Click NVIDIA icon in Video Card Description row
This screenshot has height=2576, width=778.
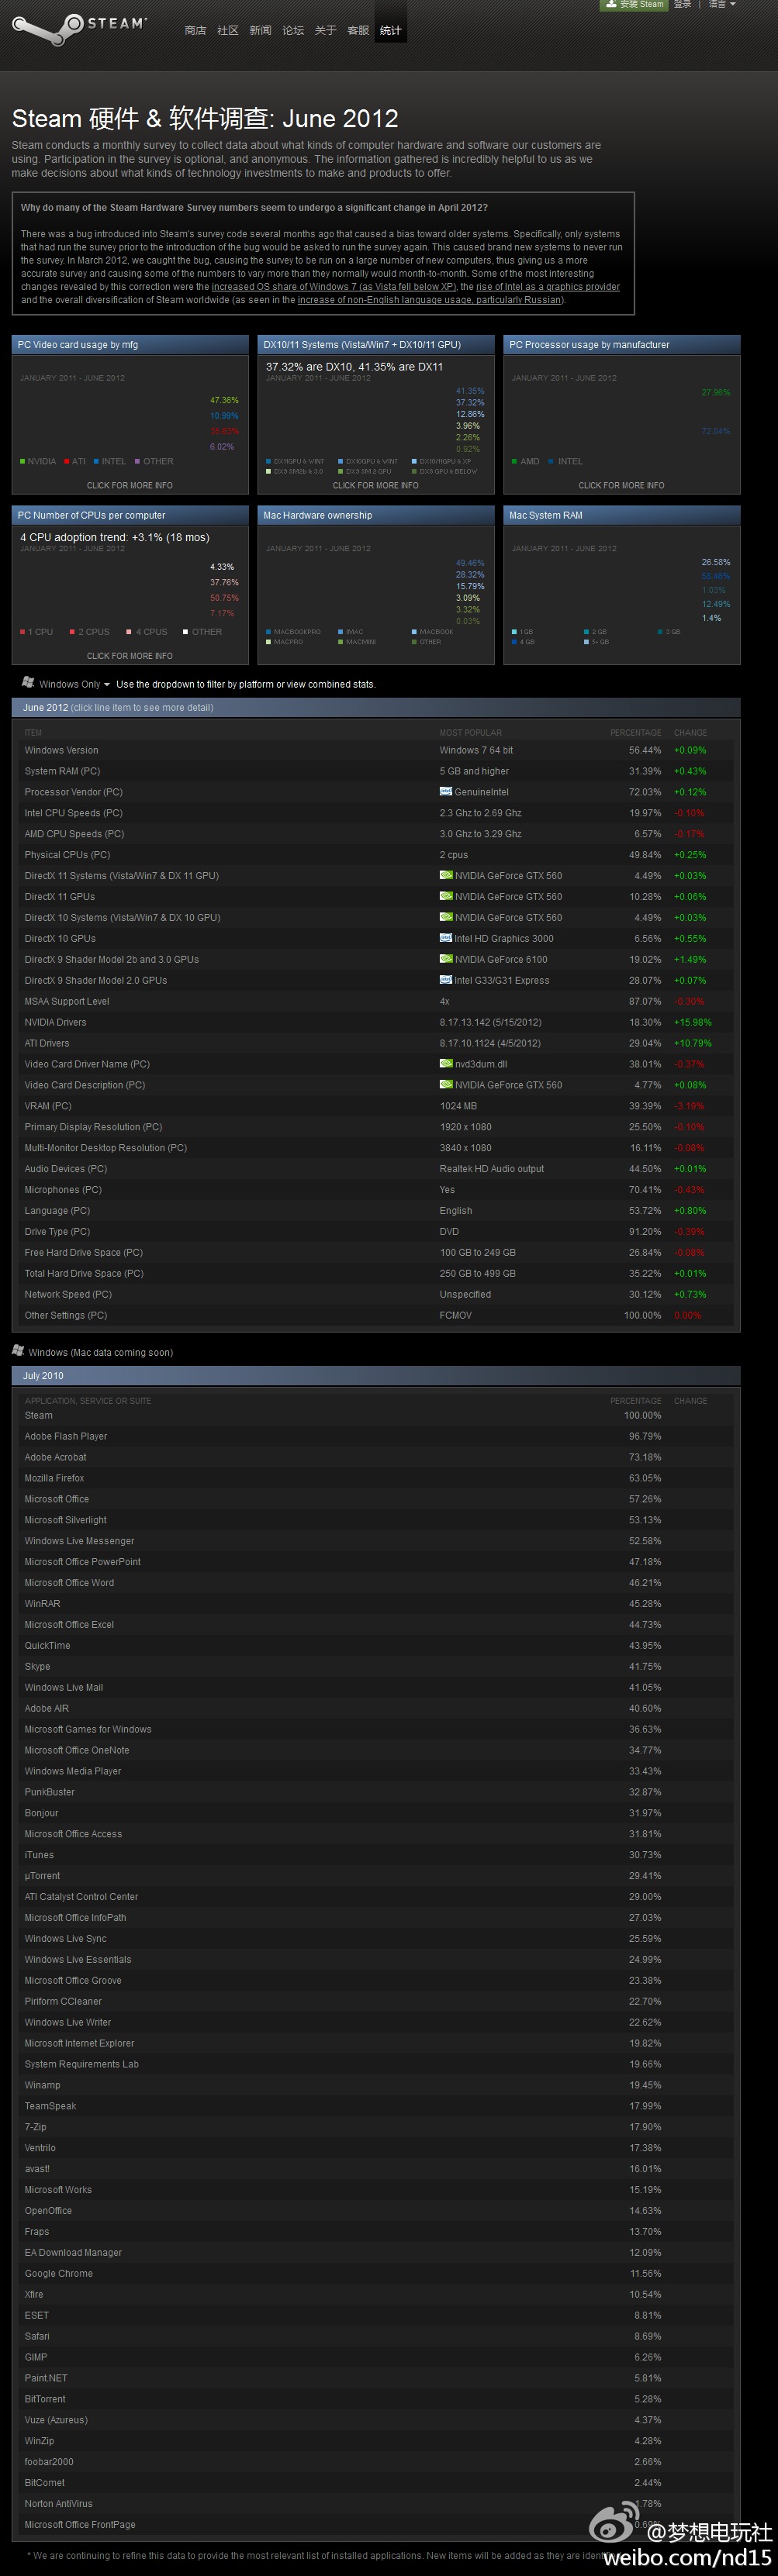pos(446,1084)
